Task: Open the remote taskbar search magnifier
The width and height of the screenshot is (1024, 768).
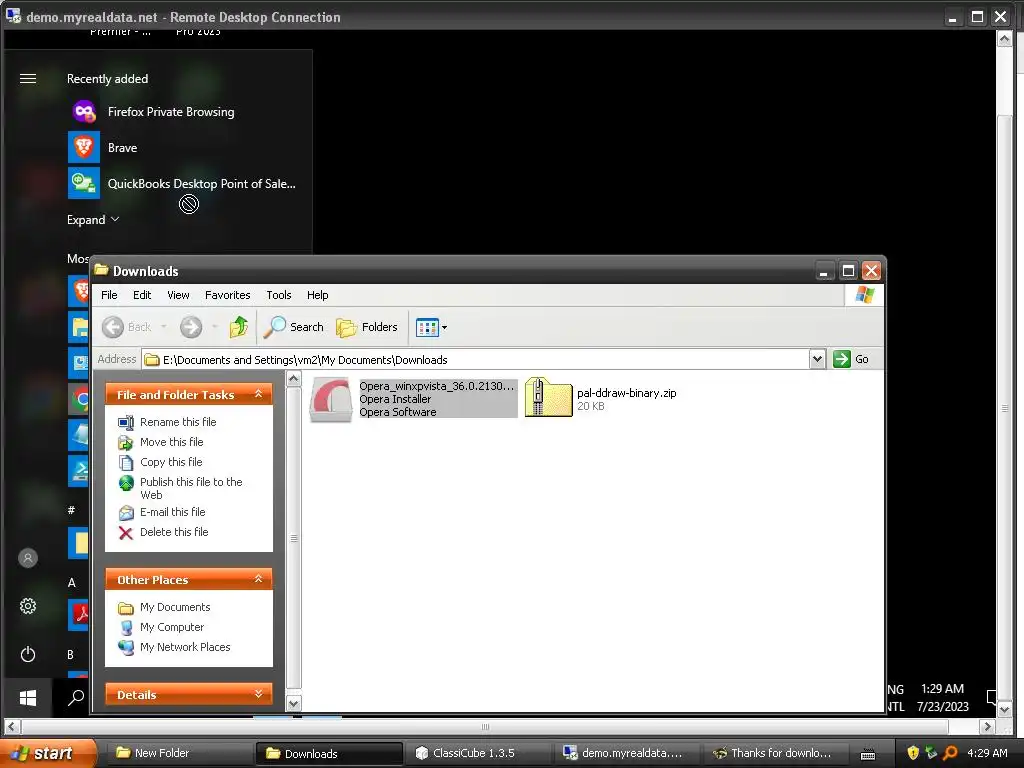Action: [x=76, y=697]
